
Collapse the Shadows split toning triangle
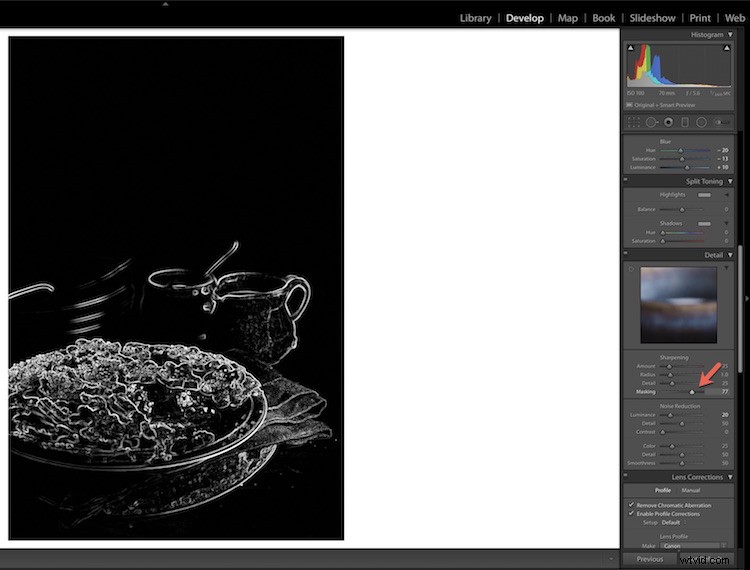pos(727,223)
